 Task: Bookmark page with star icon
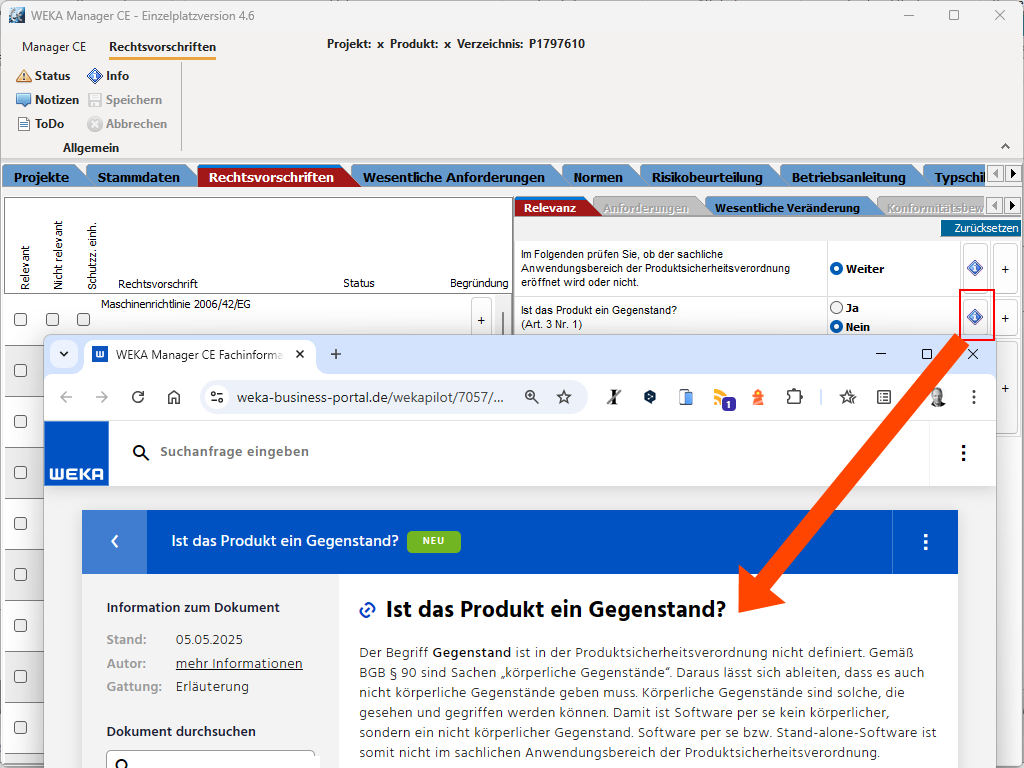[564, 397]
